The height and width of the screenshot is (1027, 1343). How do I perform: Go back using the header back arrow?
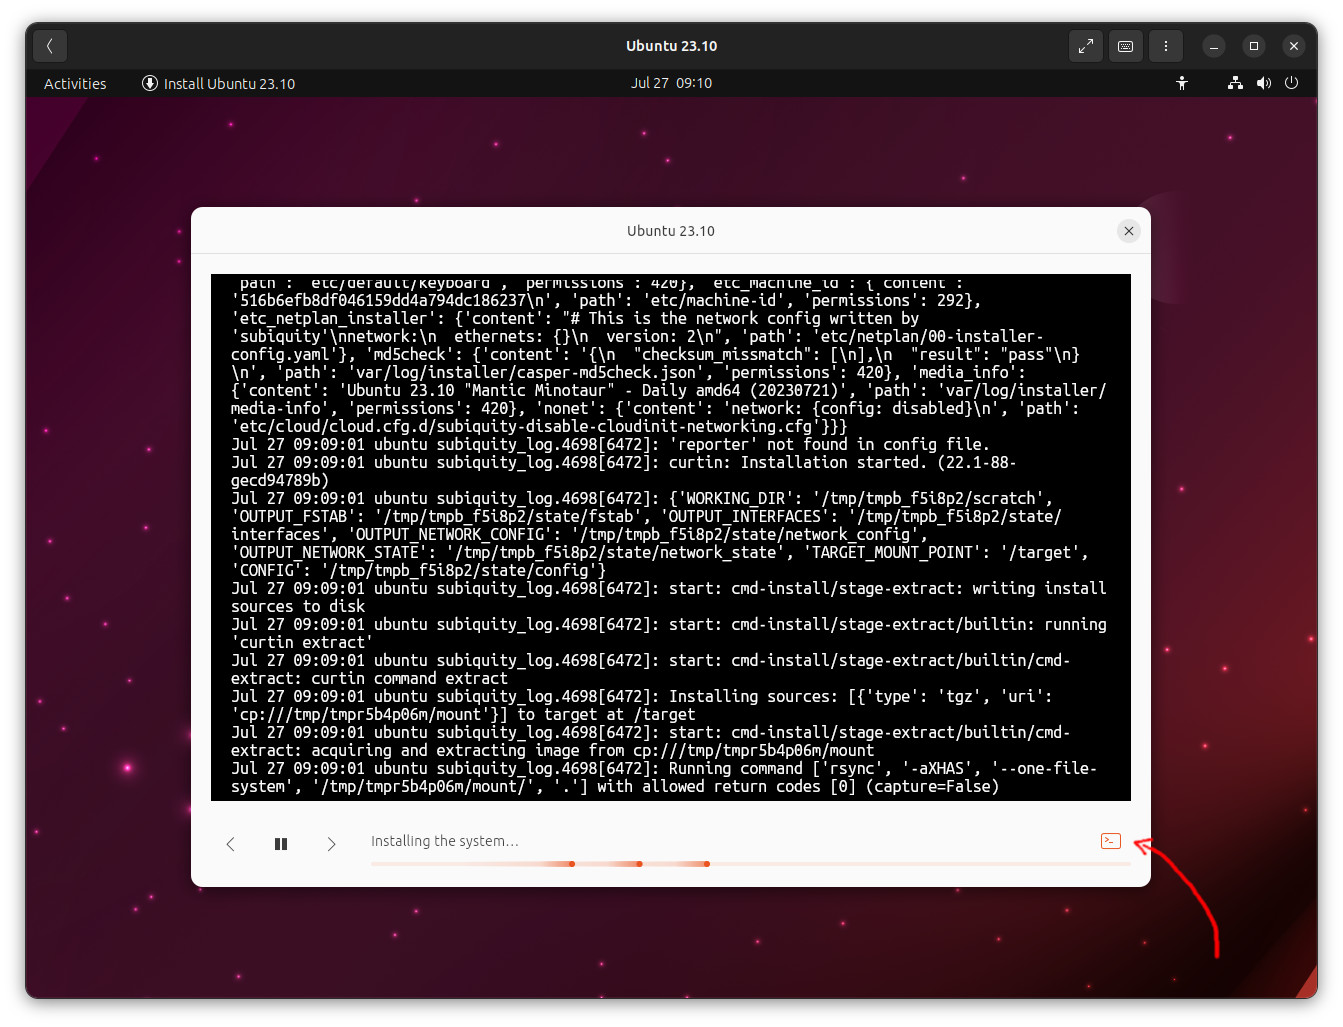[50, 46]
